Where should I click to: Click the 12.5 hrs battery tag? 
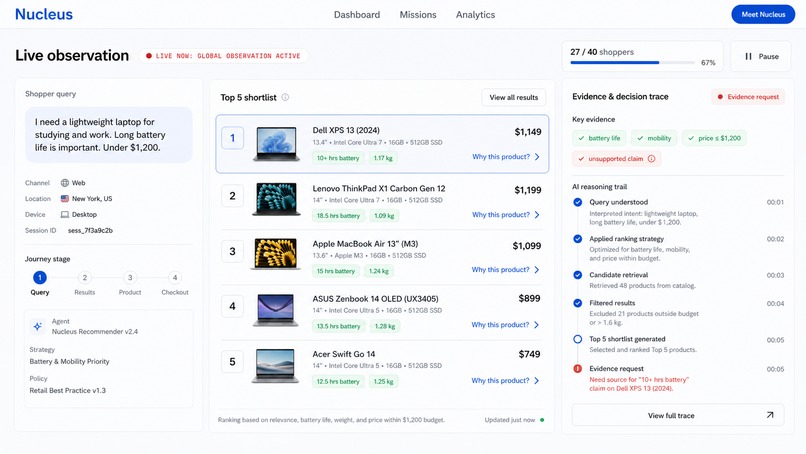(338, 382)
